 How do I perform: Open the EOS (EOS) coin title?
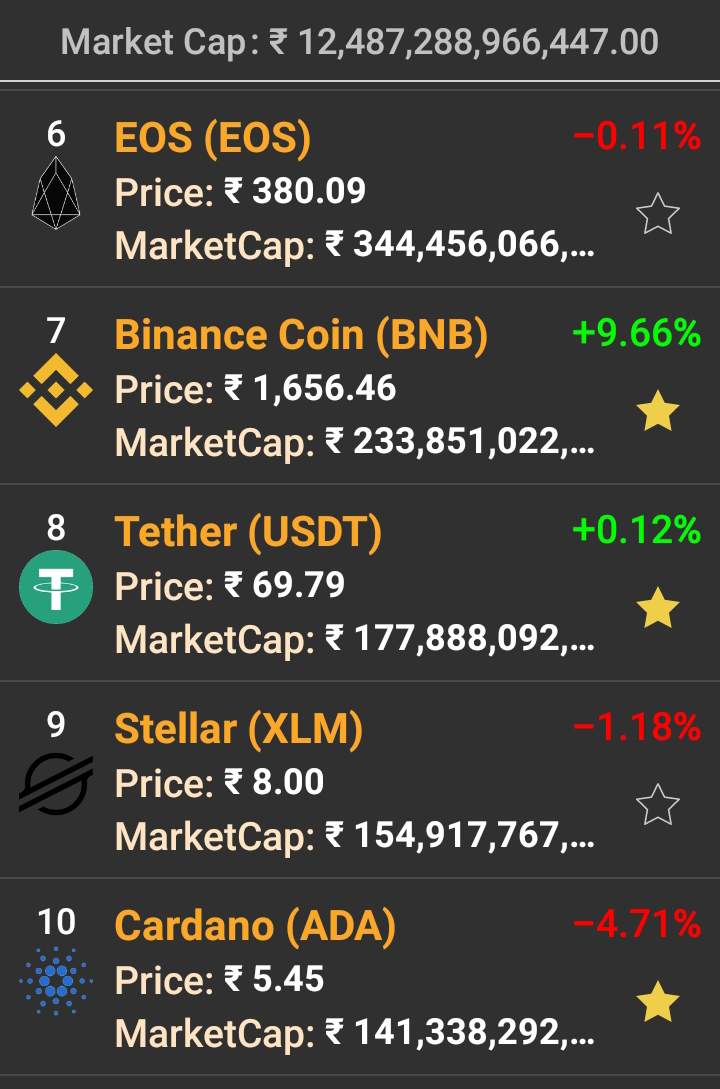213,138
